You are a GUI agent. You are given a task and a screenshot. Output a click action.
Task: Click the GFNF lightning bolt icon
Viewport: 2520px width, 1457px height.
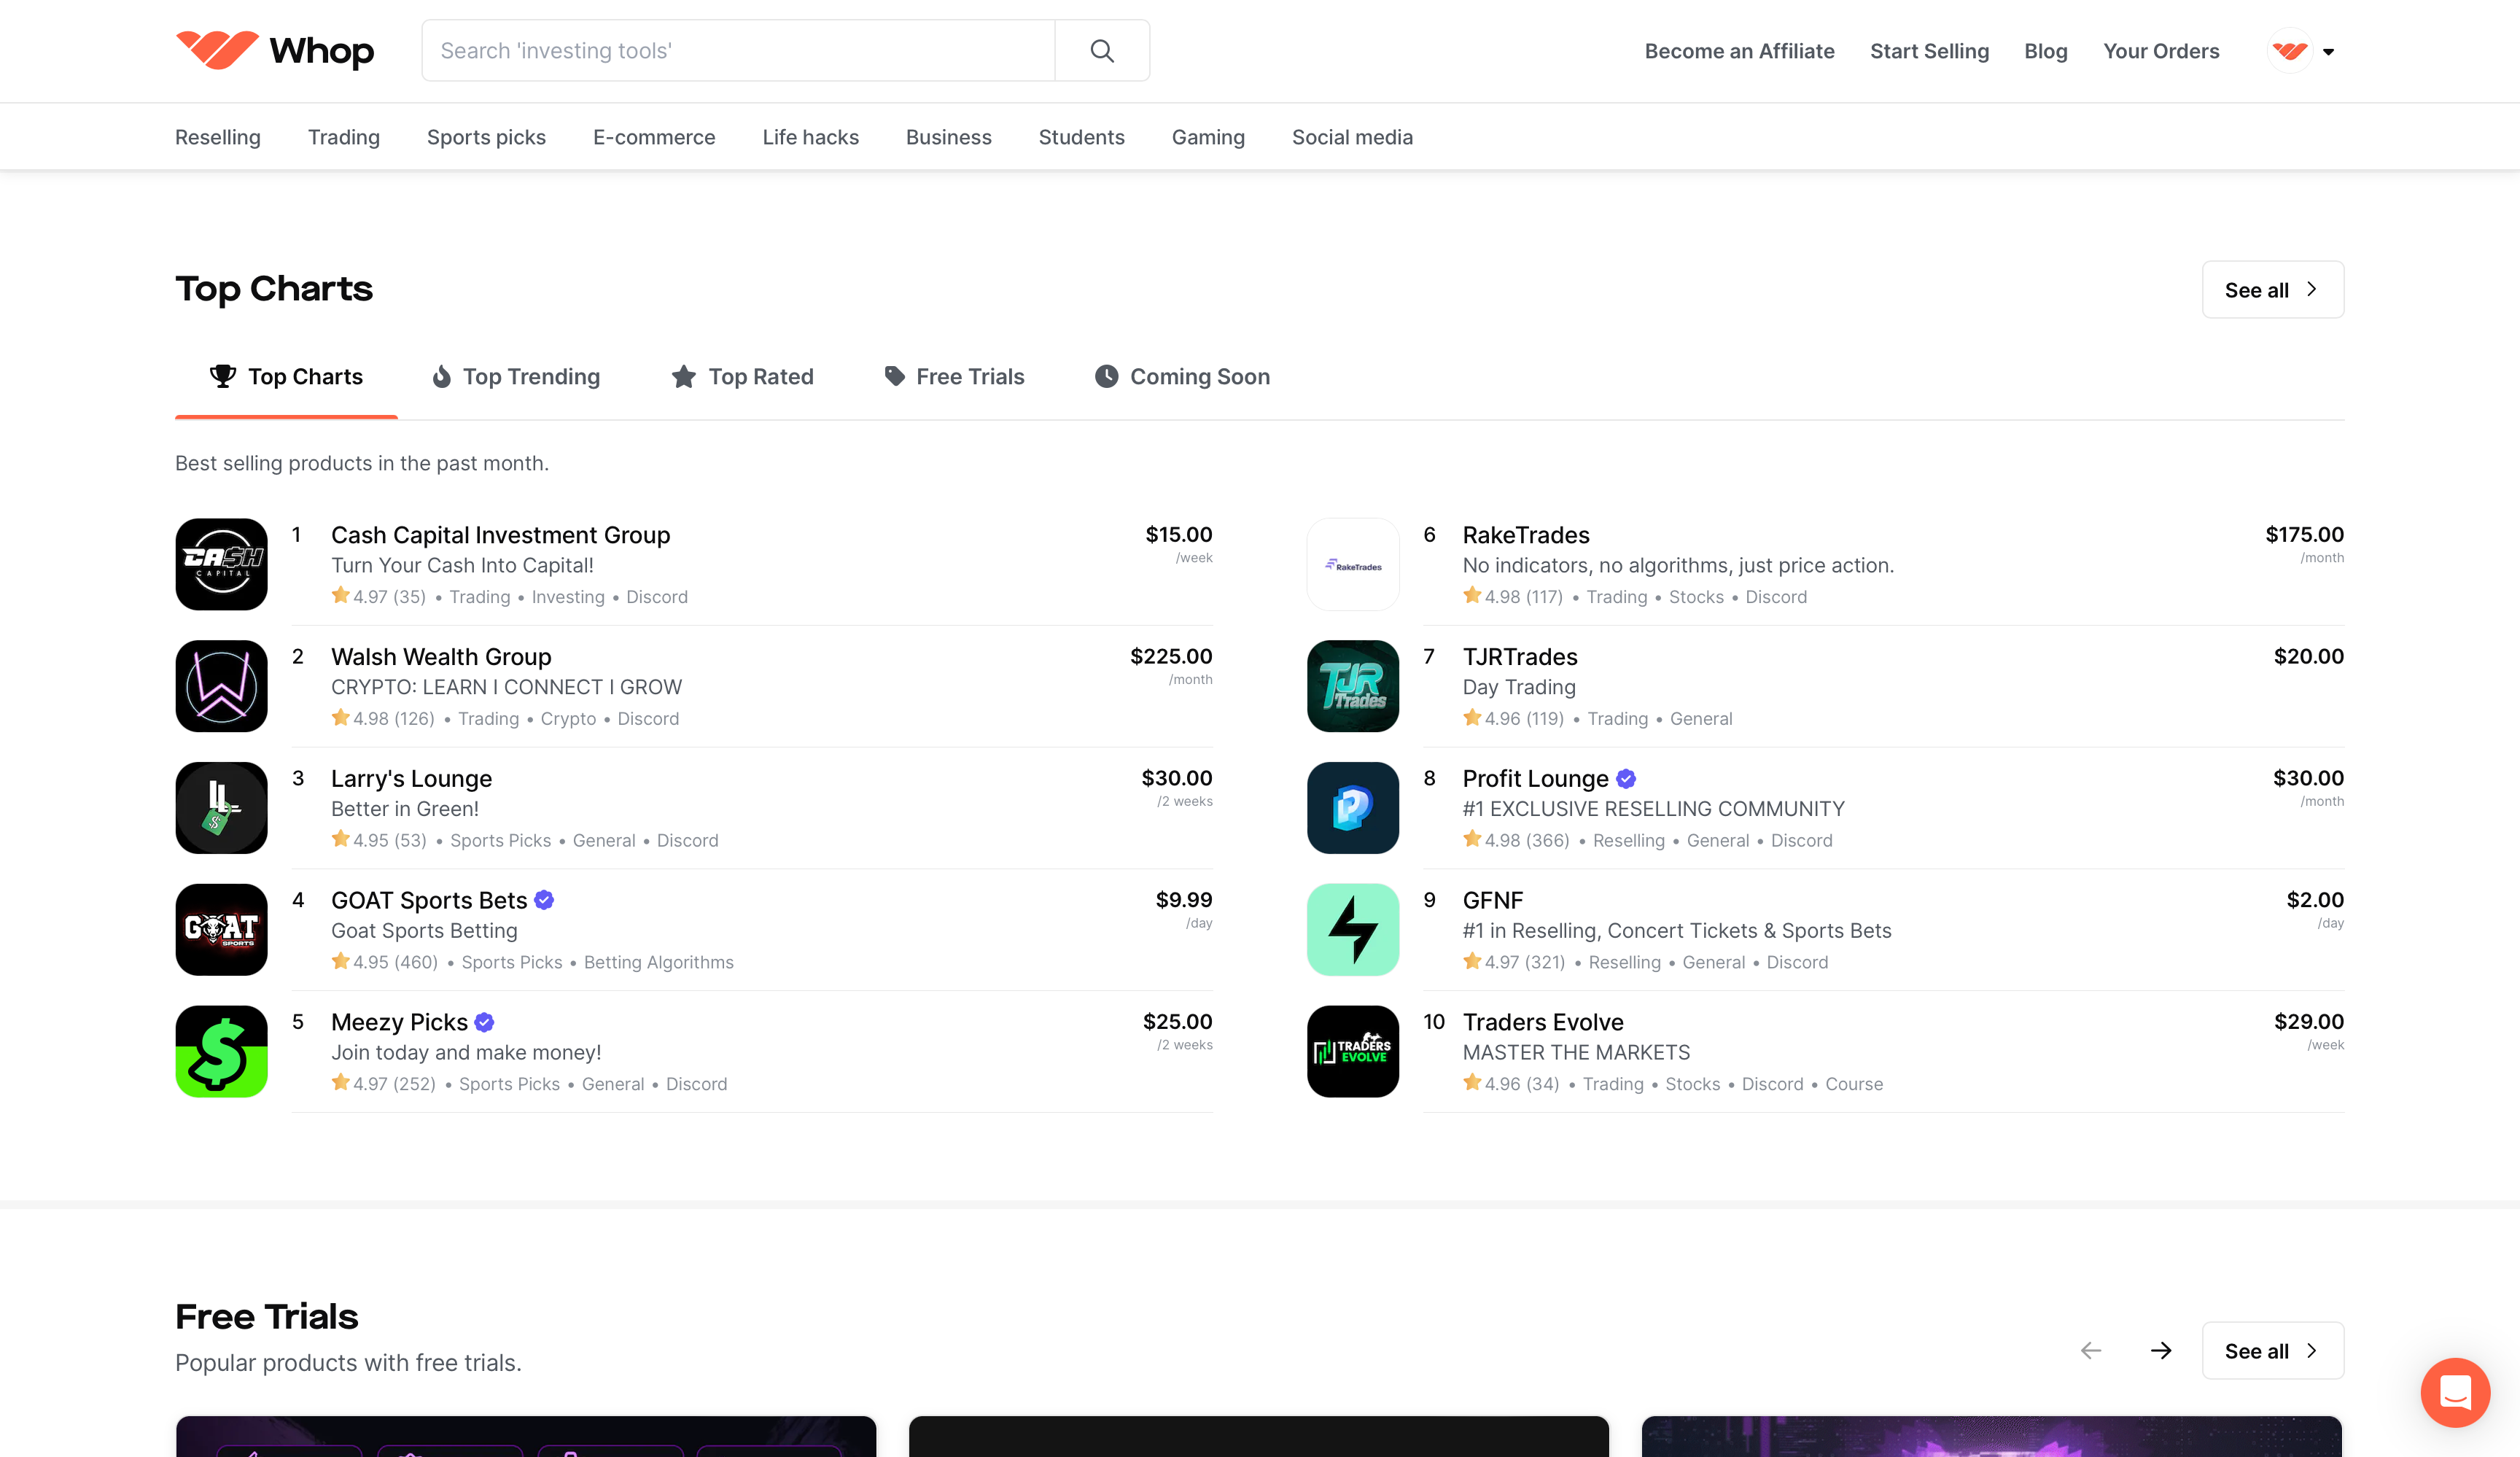tap(1352, 929)
